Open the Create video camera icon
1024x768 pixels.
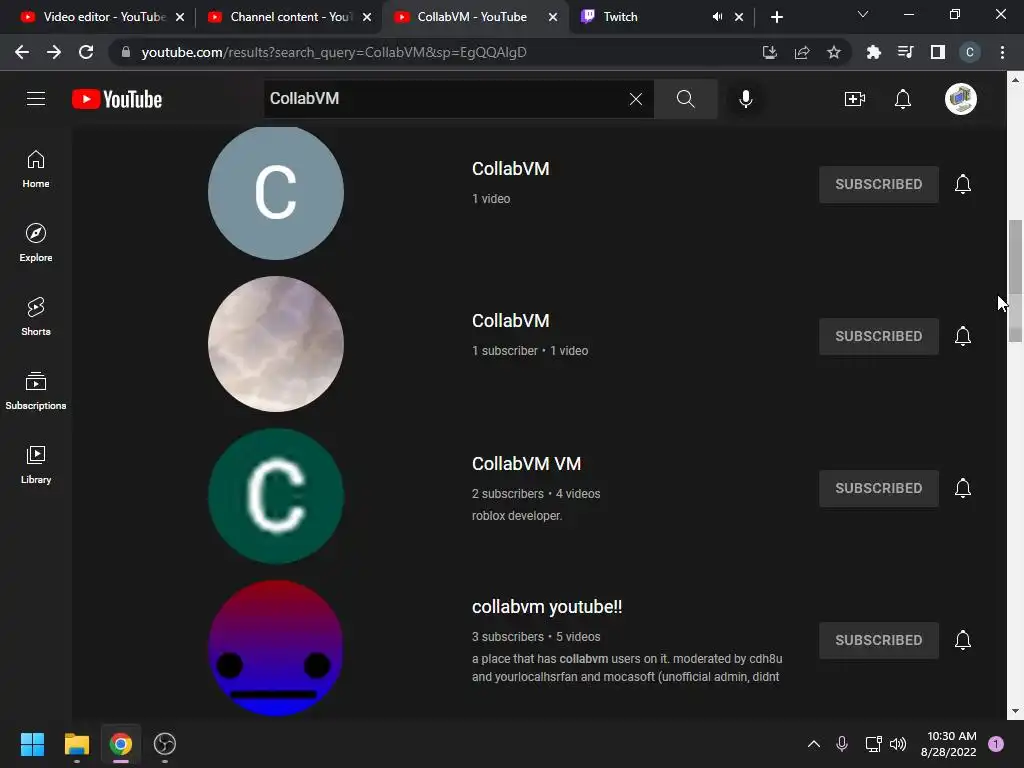click(855, 99)
